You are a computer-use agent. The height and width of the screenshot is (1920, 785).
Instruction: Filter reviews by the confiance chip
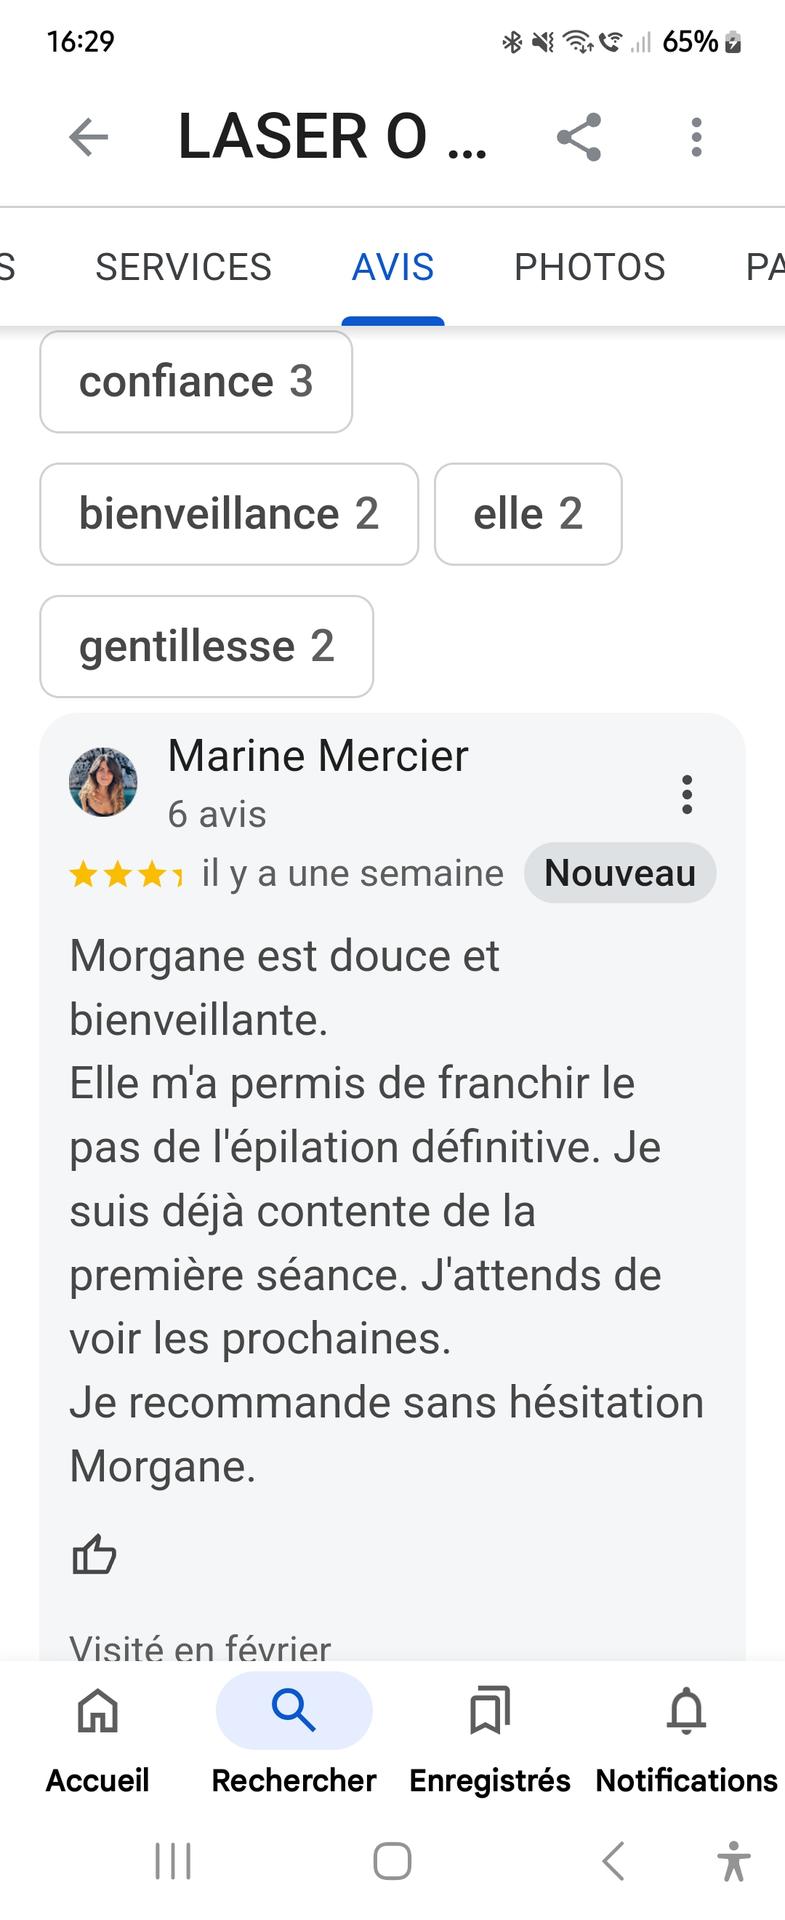click(196, 382)
